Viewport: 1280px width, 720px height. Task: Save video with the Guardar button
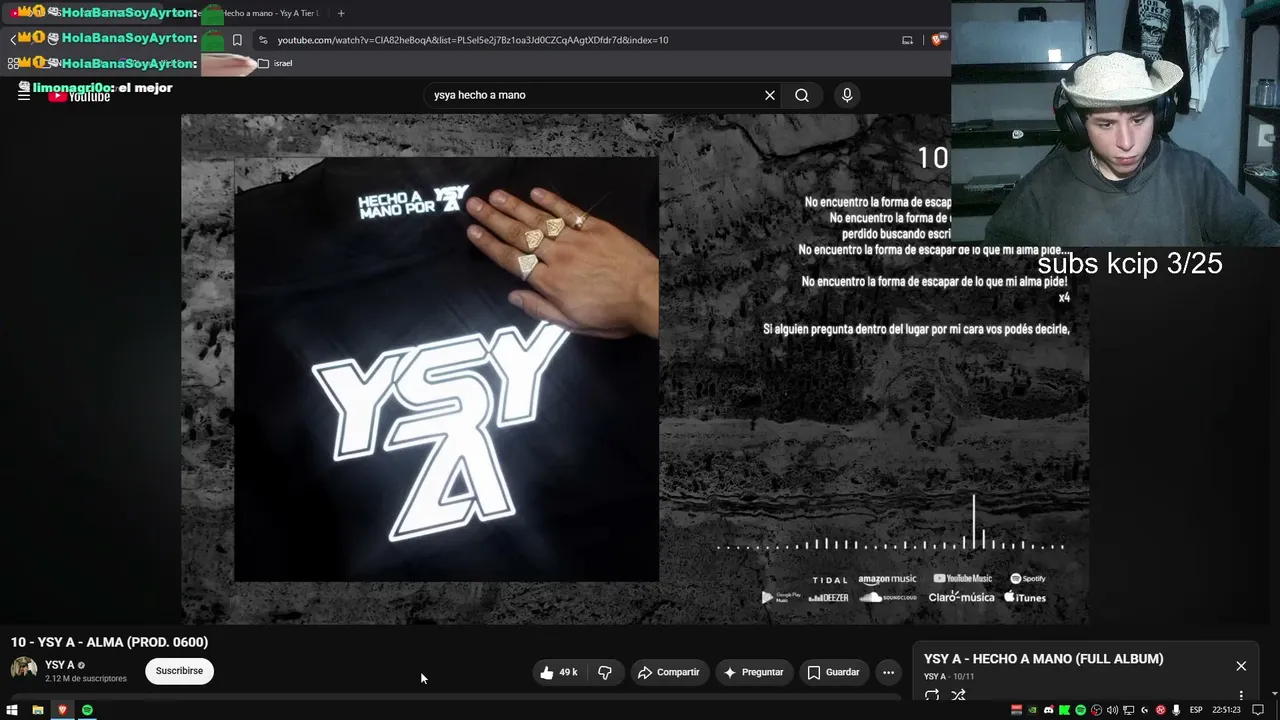pos(834,673)
